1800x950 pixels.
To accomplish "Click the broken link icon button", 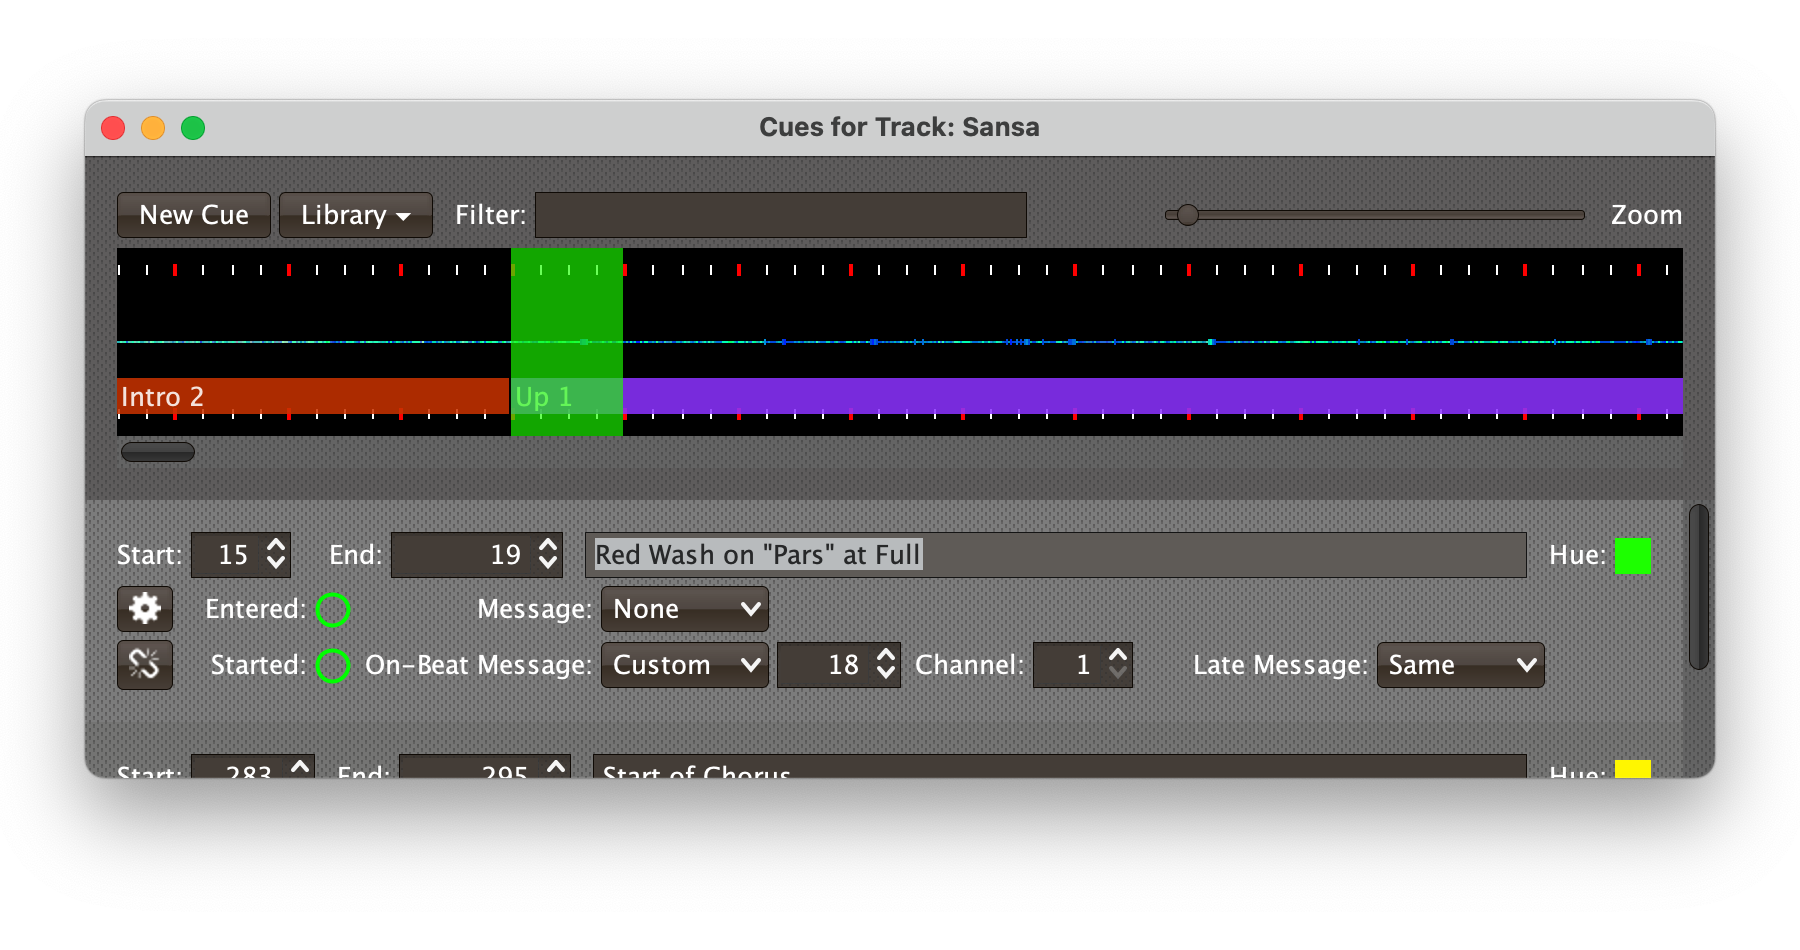I will pyautogui.click(x=145, y=665).
